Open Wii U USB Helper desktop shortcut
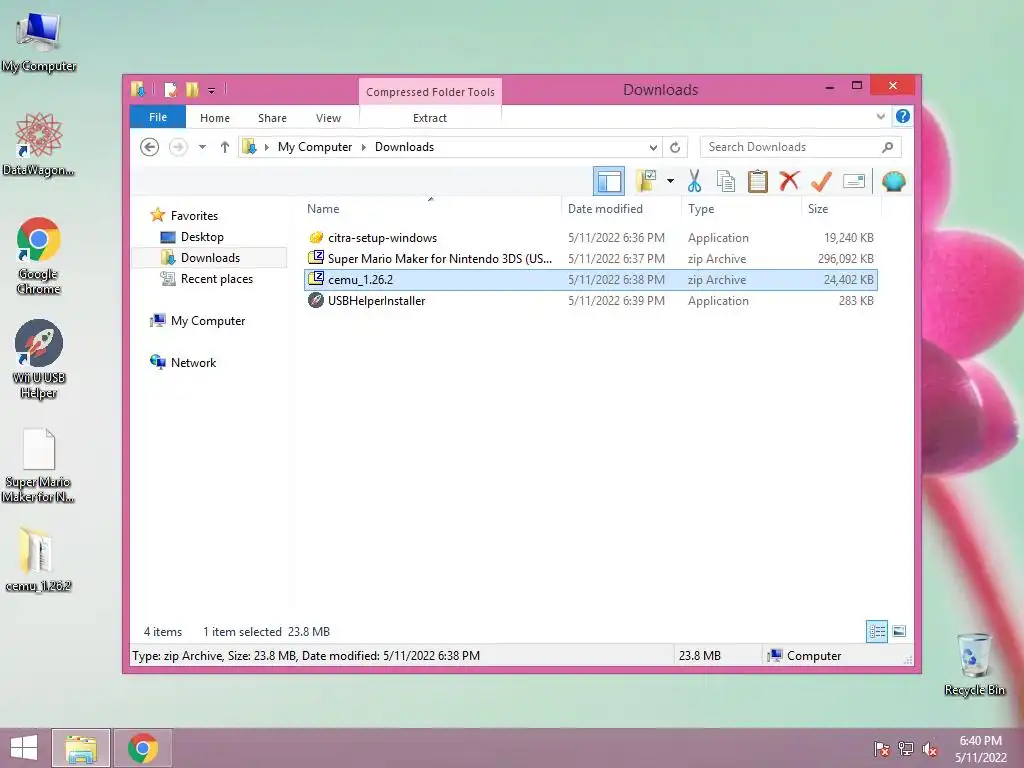 (39, 359)
